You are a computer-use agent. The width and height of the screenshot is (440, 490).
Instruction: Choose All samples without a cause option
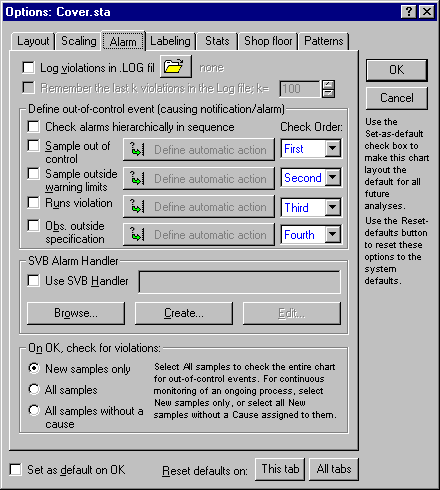pyautogui.click(x=34, y=410)
